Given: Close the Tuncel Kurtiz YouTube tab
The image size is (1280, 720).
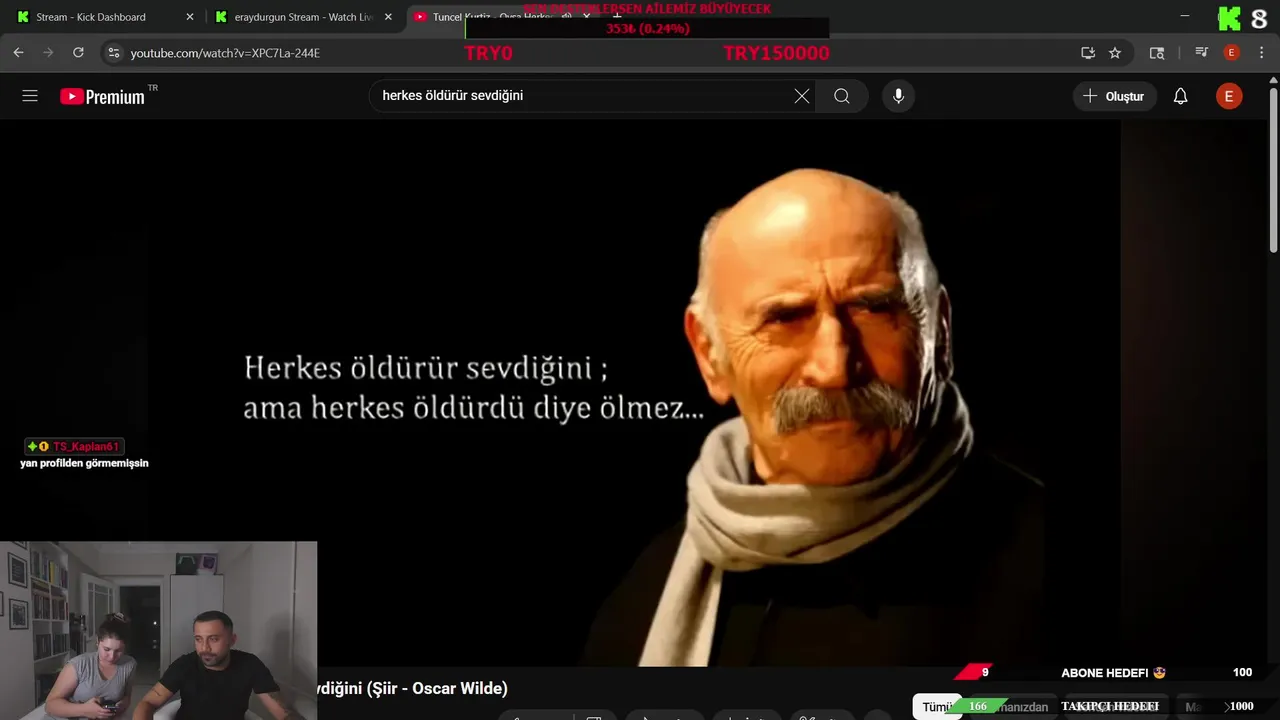Looking at the screenshot, I should click(x=587, y=17).
